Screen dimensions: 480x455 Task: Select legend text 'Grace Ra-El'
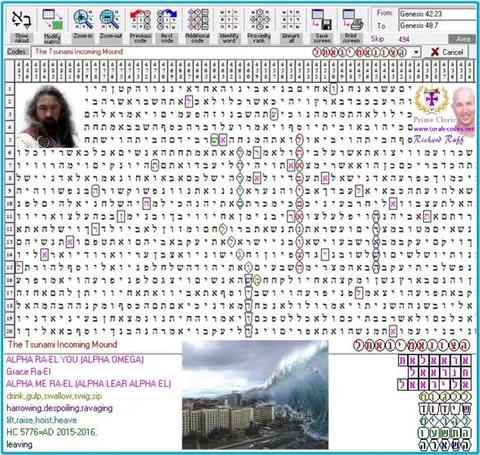[x=29, y=372]
